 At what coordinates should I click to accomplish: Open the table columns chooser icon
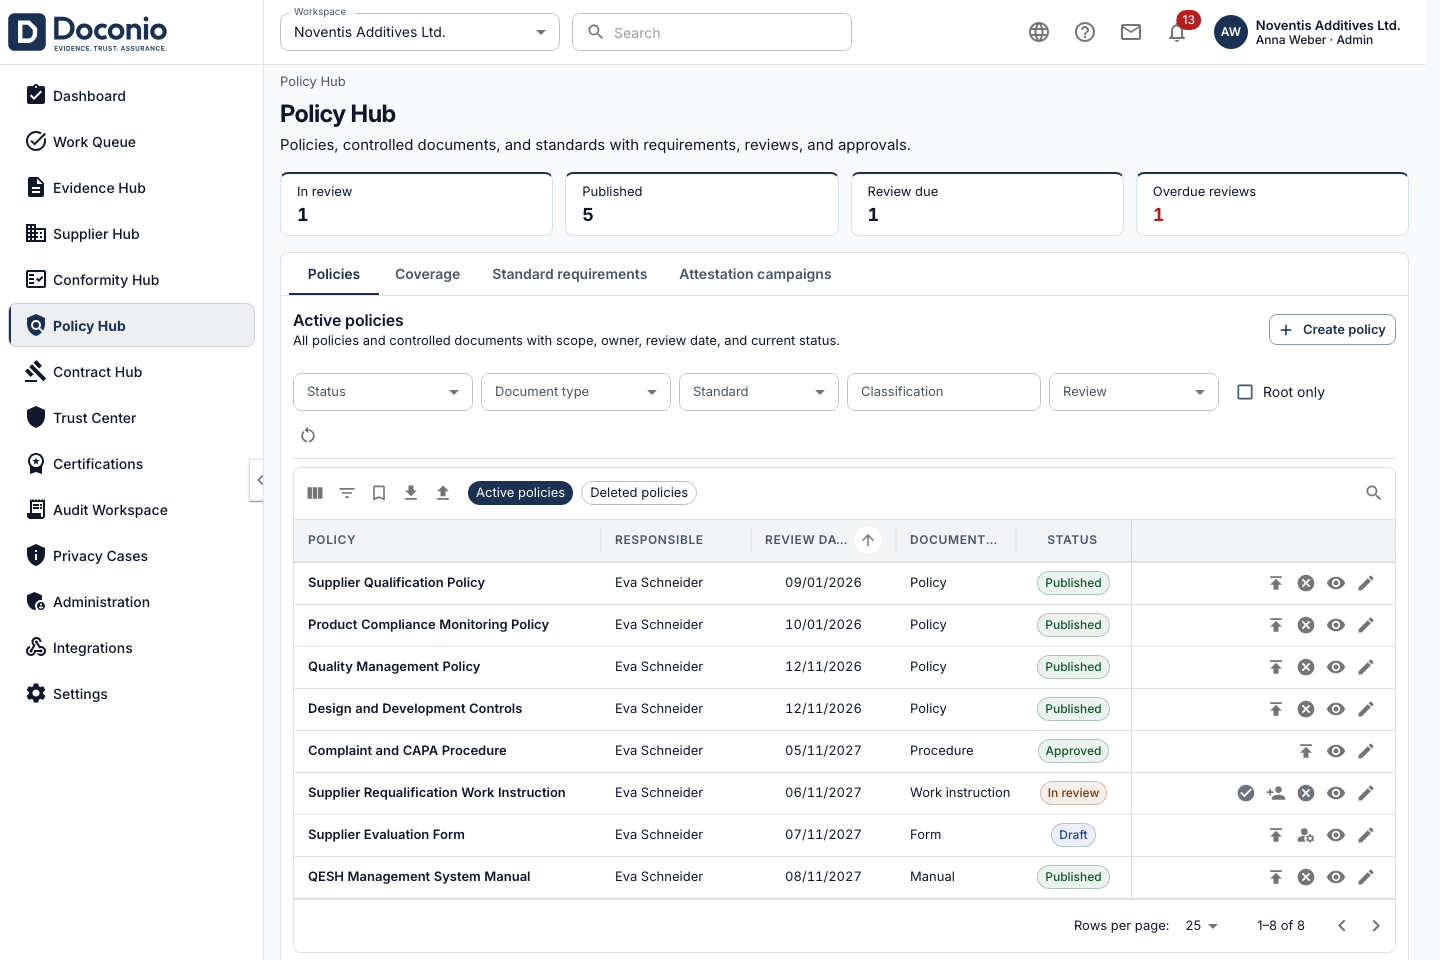pyautogui.click(x=315, y=493)
